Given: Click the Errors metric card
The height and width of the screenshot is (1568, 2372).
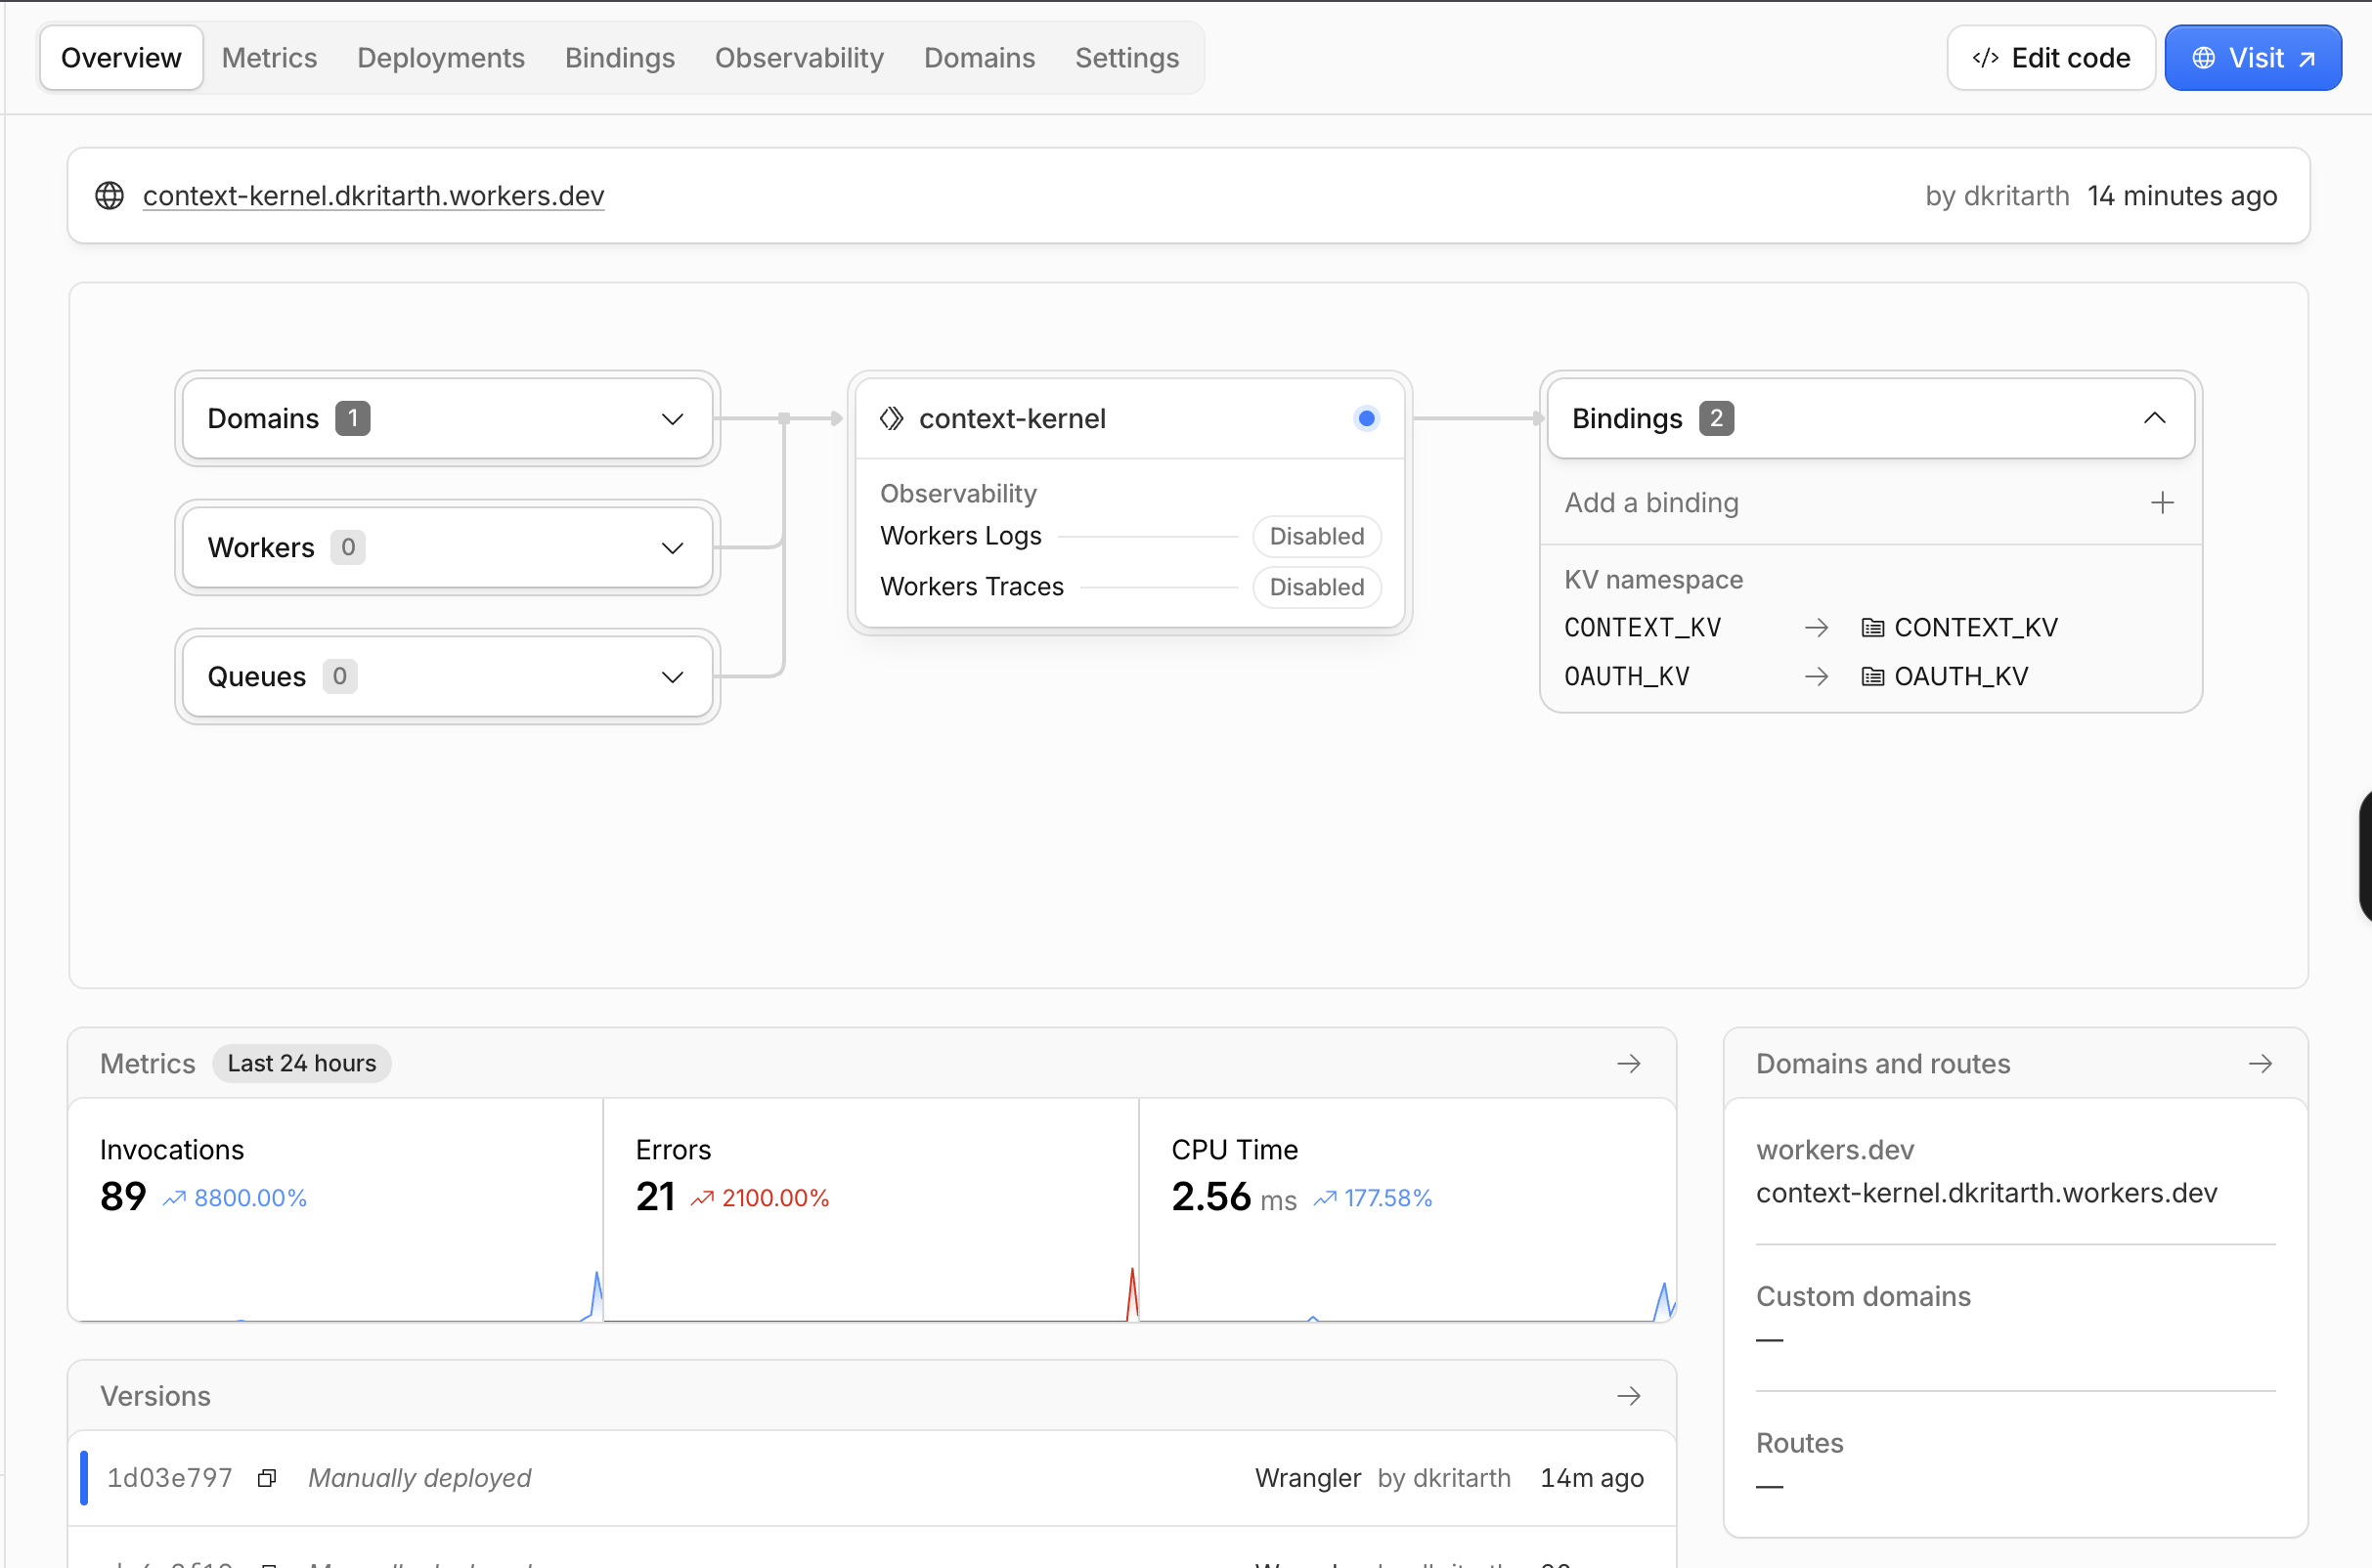Looking at the screenshot, I should [x=871, y=1211].
